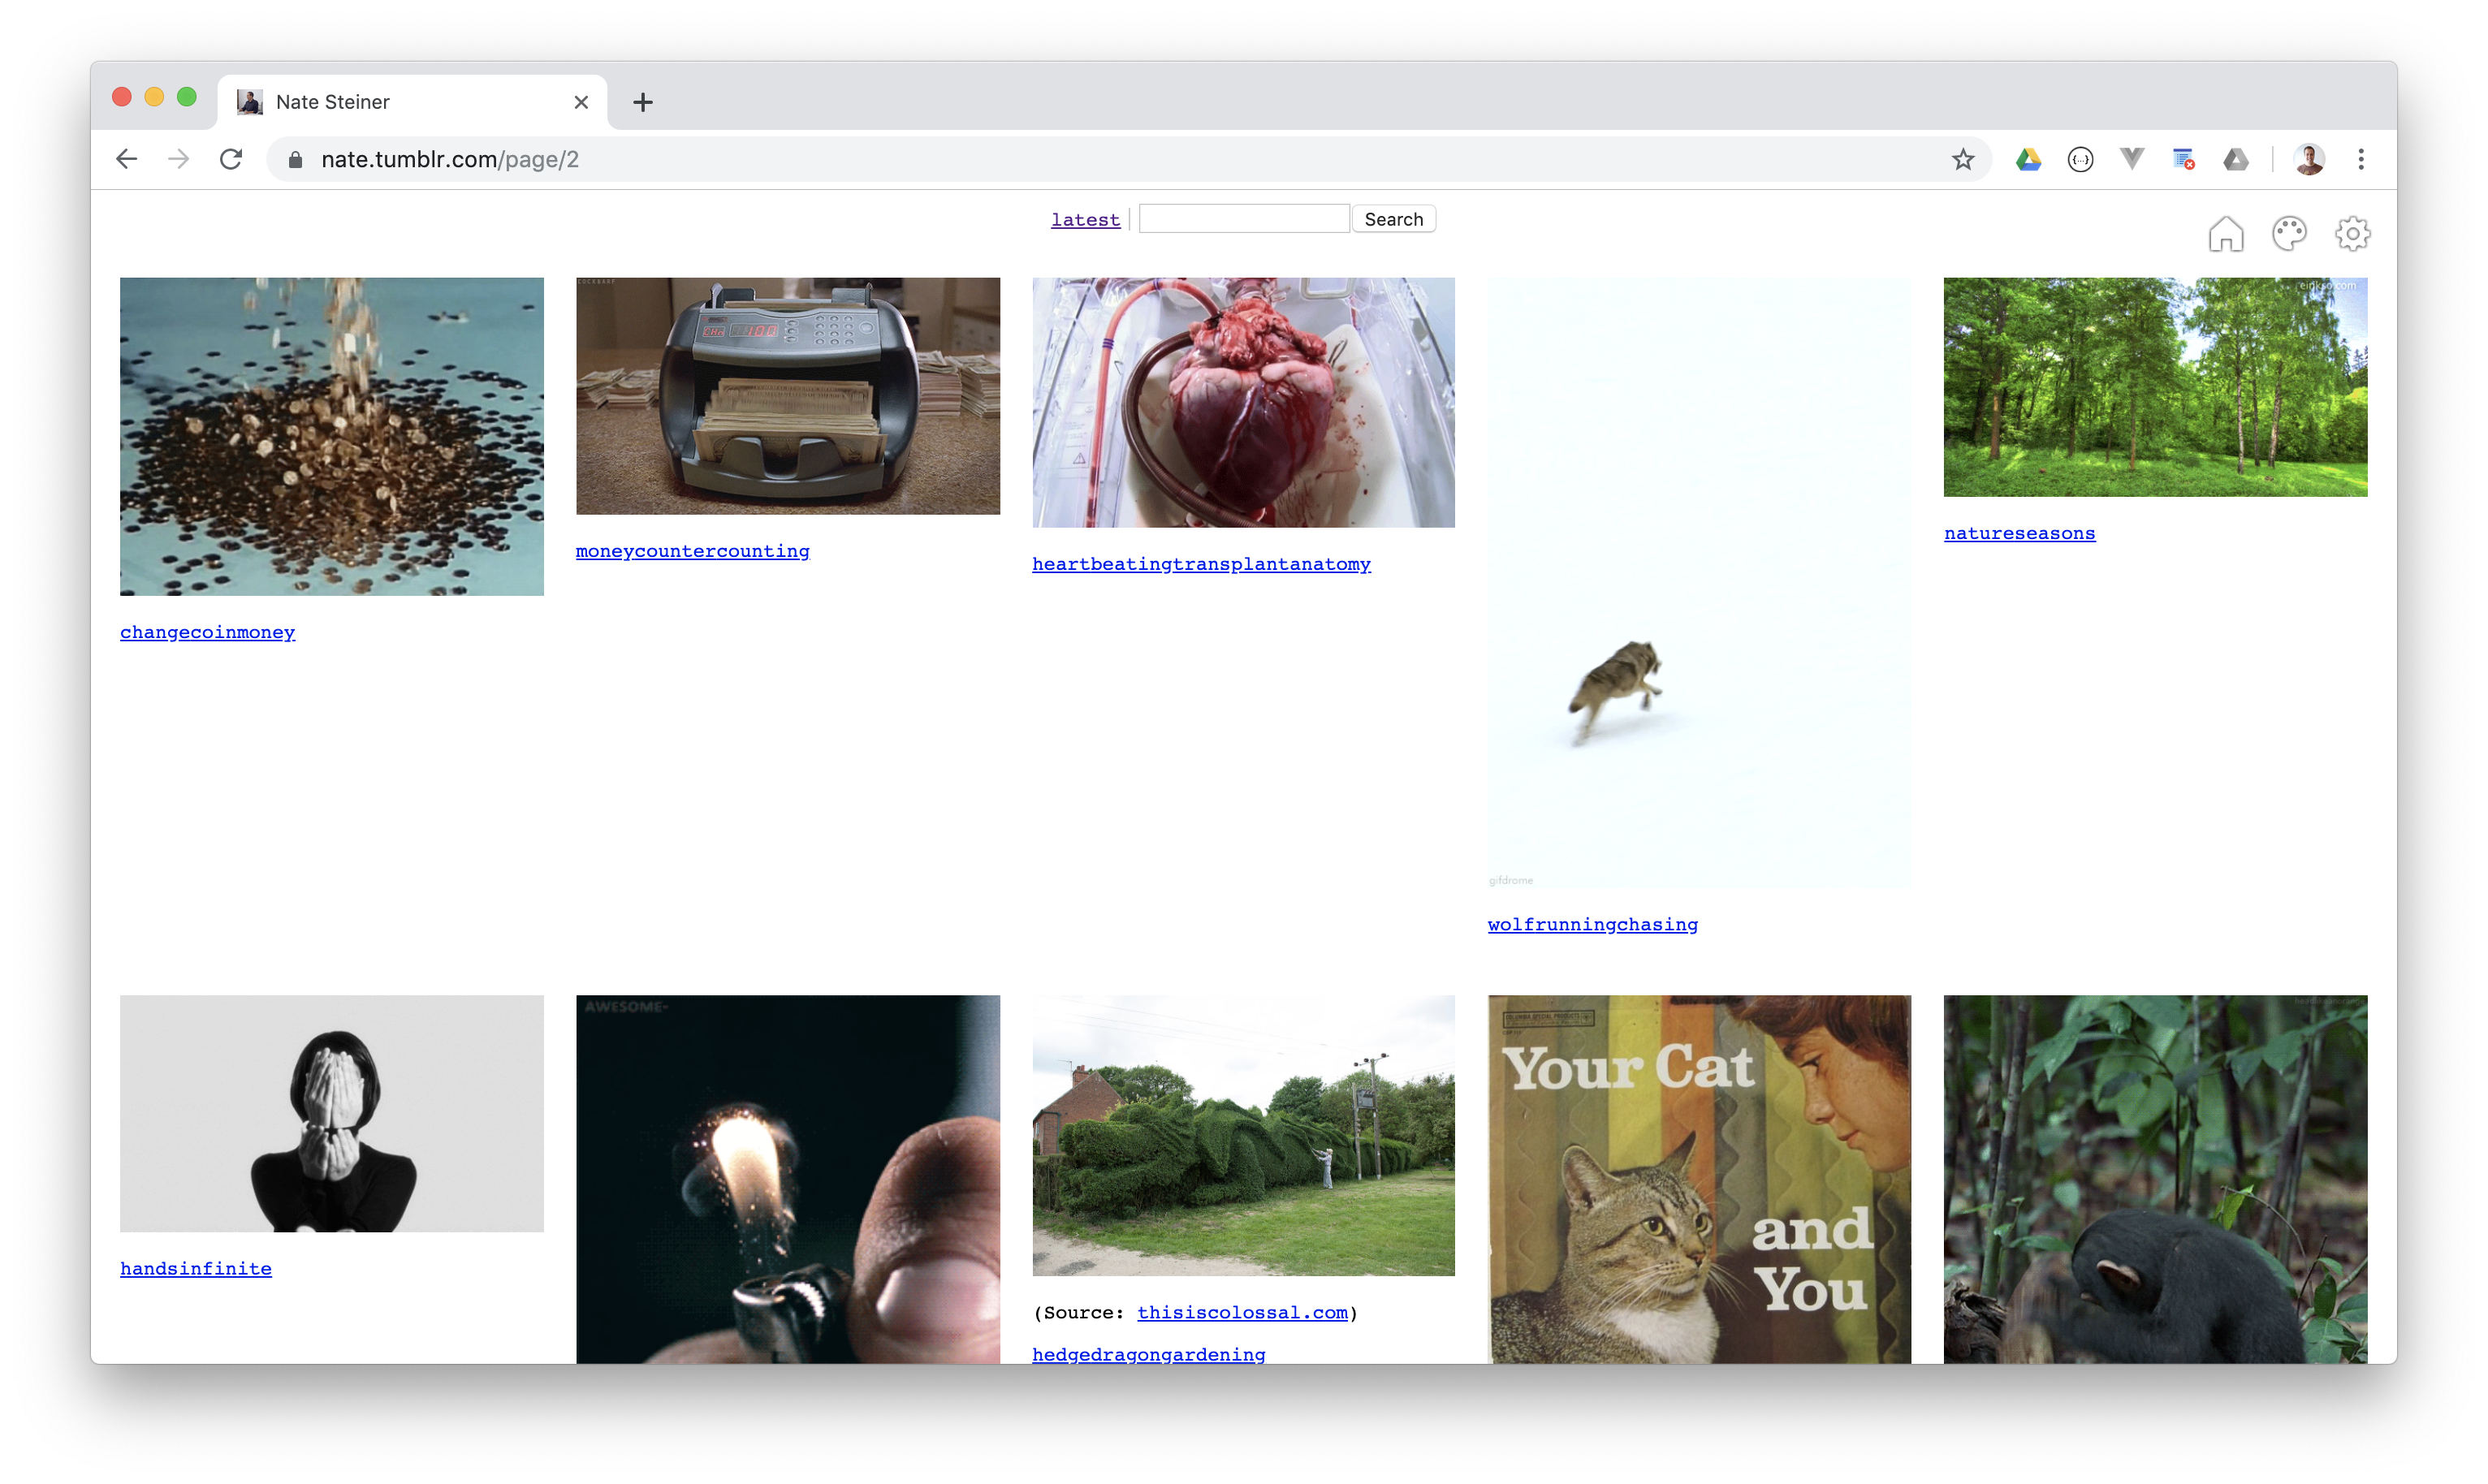Open Chrome three-dot menu
The image size is (2488, 1484).
(2361, 160)
